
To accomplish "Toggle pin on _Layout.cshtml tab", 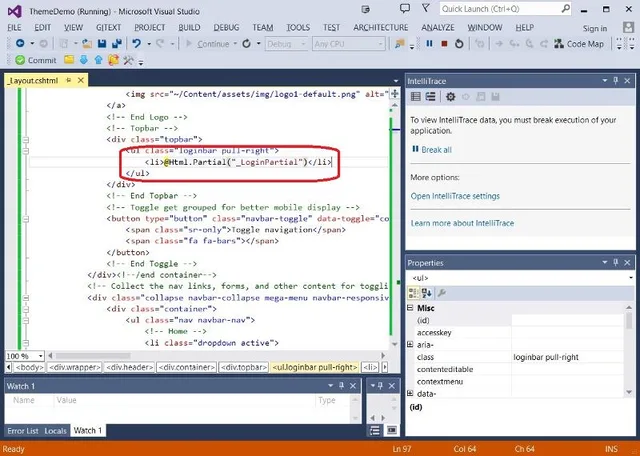I will coord(69,80).
